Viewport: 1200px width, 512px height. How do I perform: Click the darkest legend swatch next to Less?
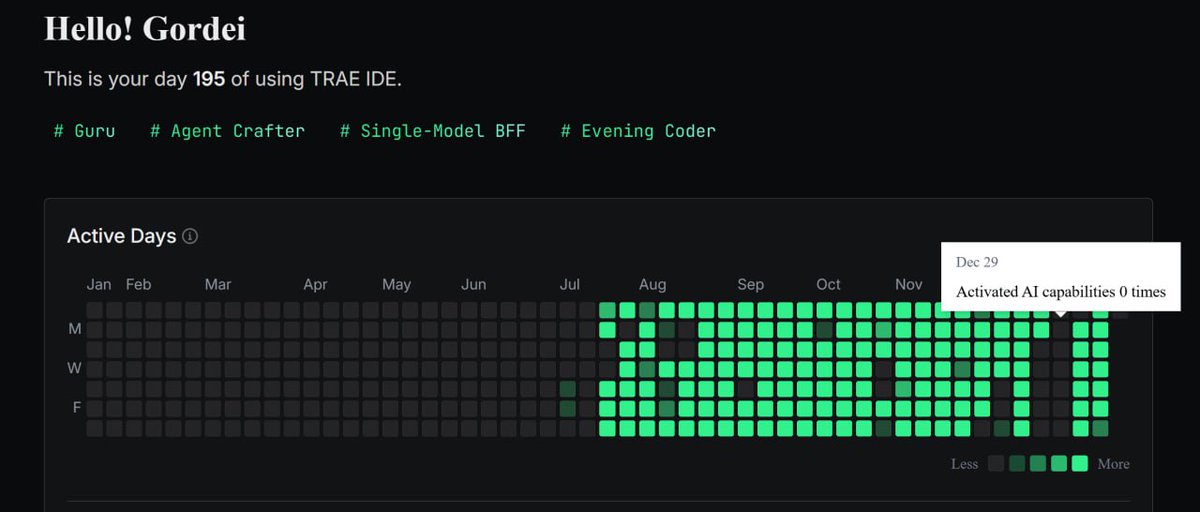click(996, 463)
